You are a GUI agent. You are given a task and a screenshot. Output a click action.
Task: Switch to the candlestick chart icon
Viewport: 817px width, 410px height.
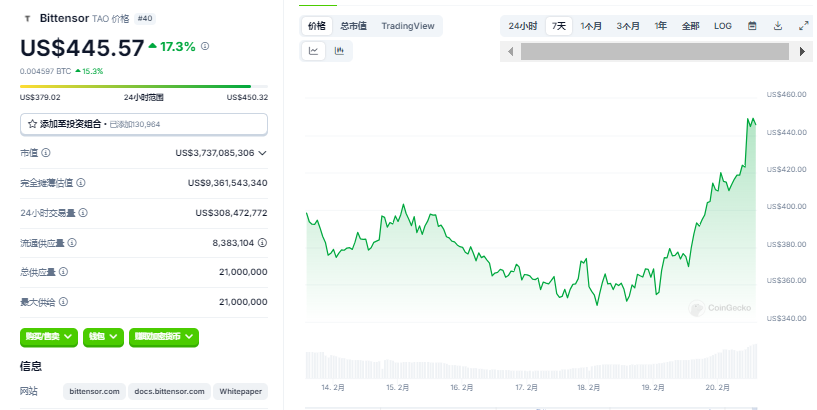[339, 50]
